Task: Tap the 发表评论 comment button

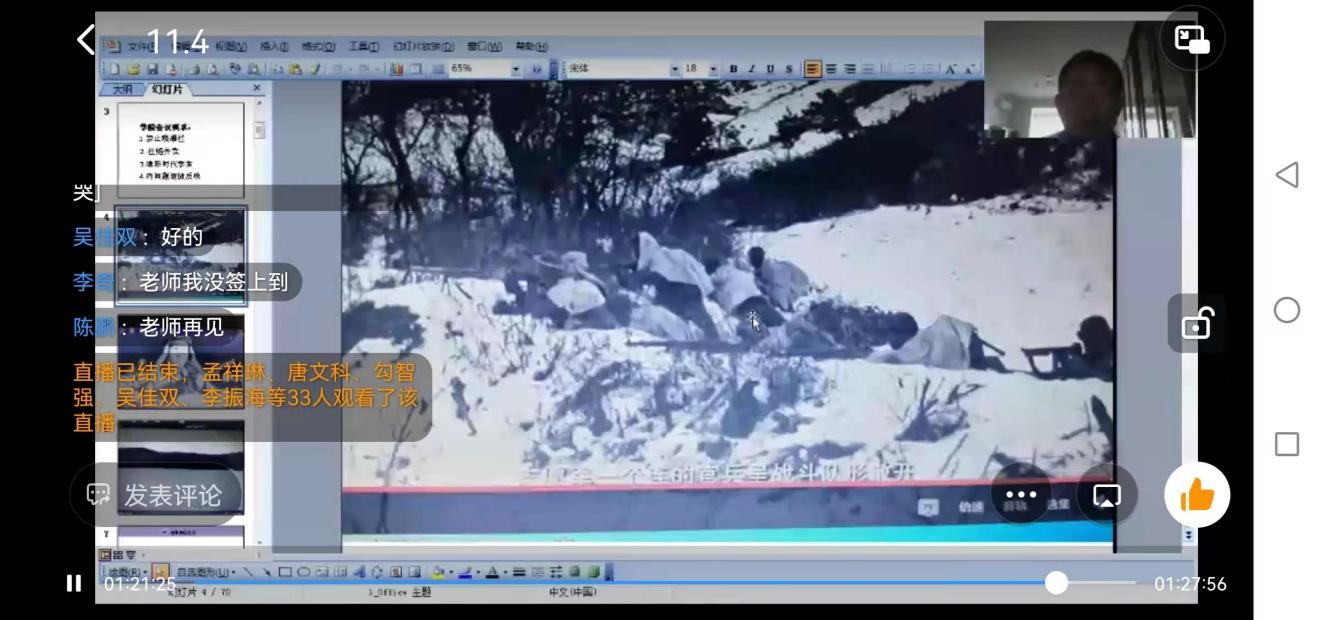Action: [x=155, y=495]
